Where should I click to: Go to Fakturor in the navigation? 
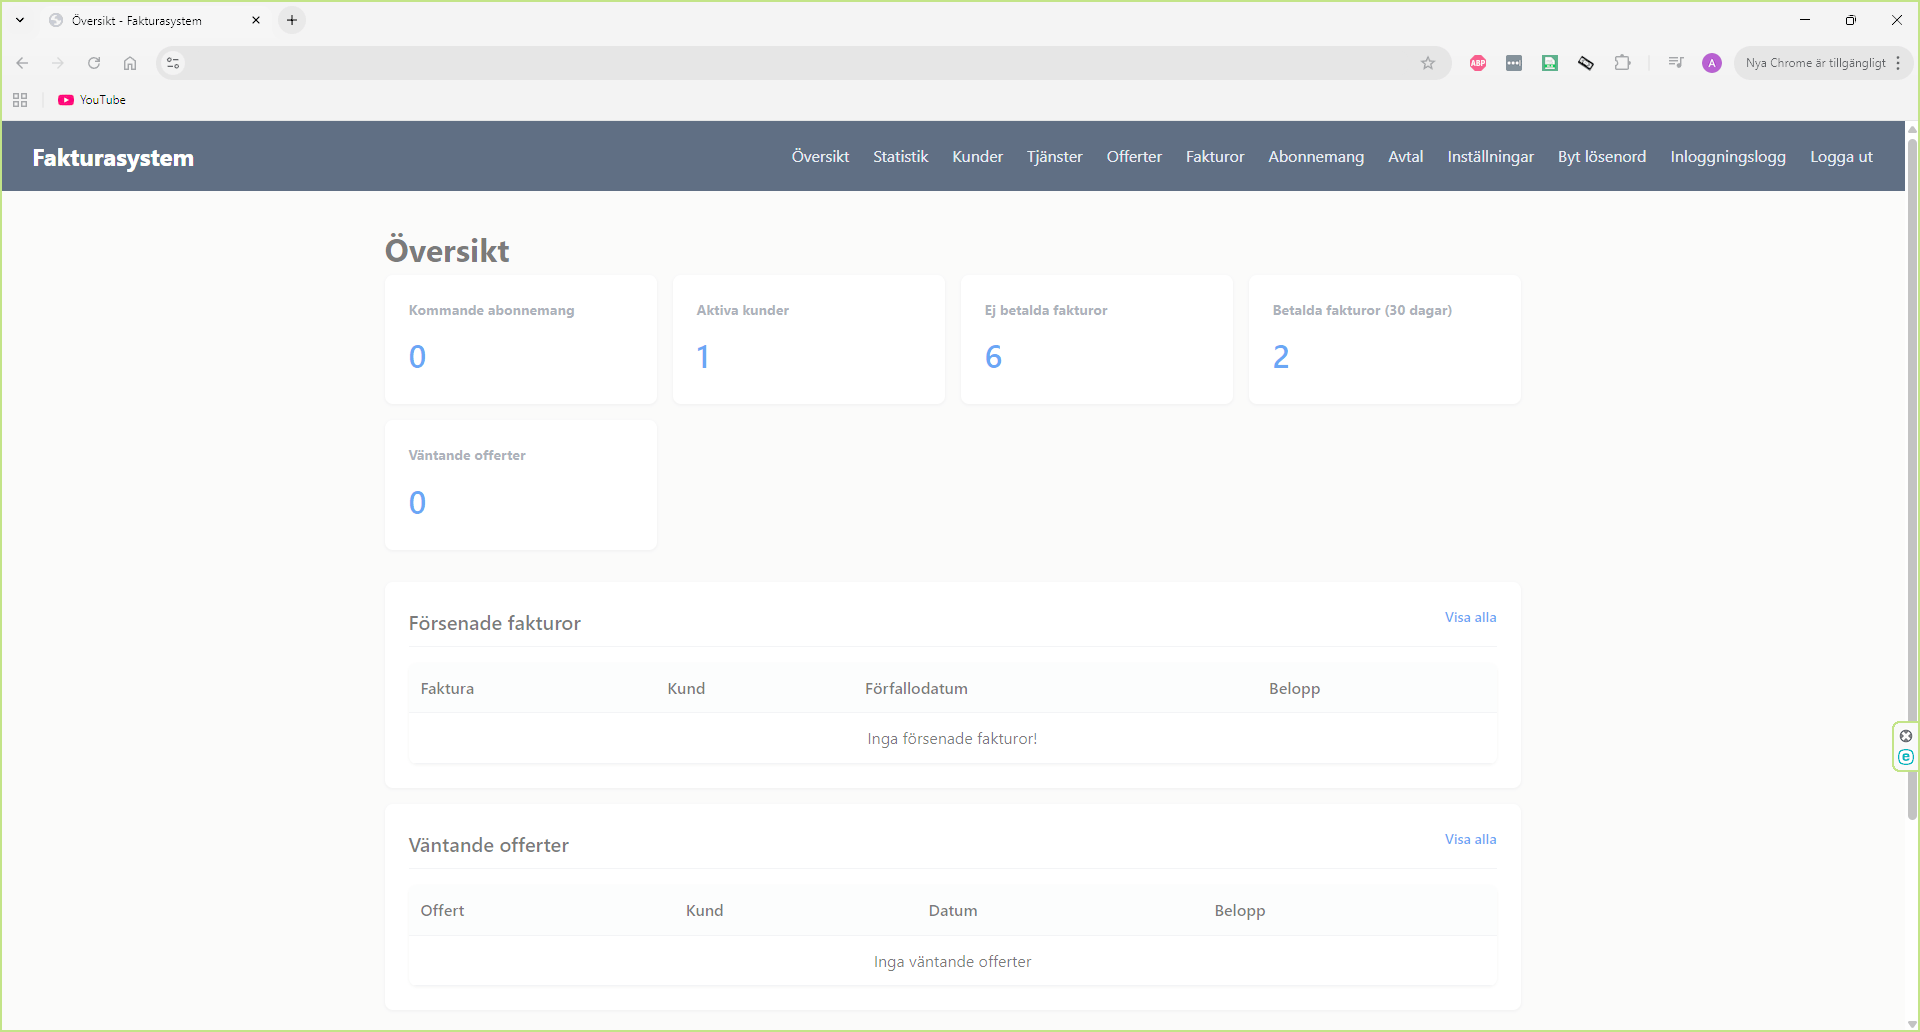click(x=1215, y=157)
